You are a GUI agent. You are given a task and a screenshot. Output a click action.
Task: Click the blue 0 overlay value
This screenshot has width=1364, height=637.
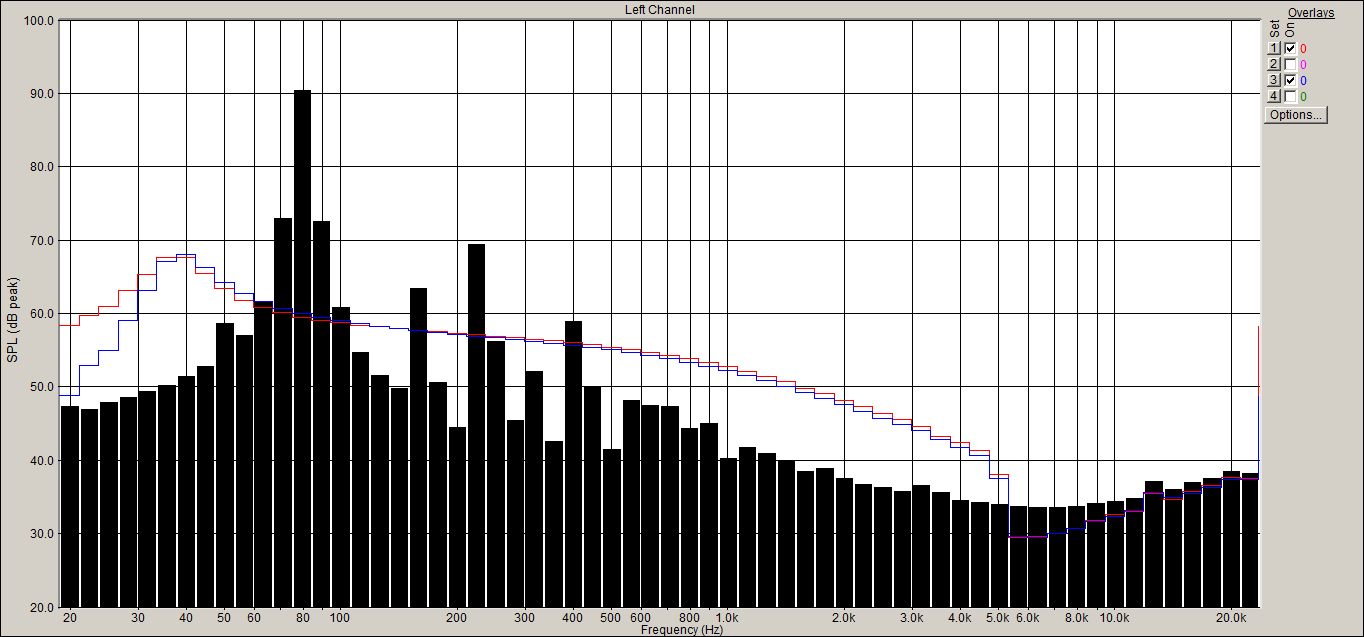coord(1303,81)
